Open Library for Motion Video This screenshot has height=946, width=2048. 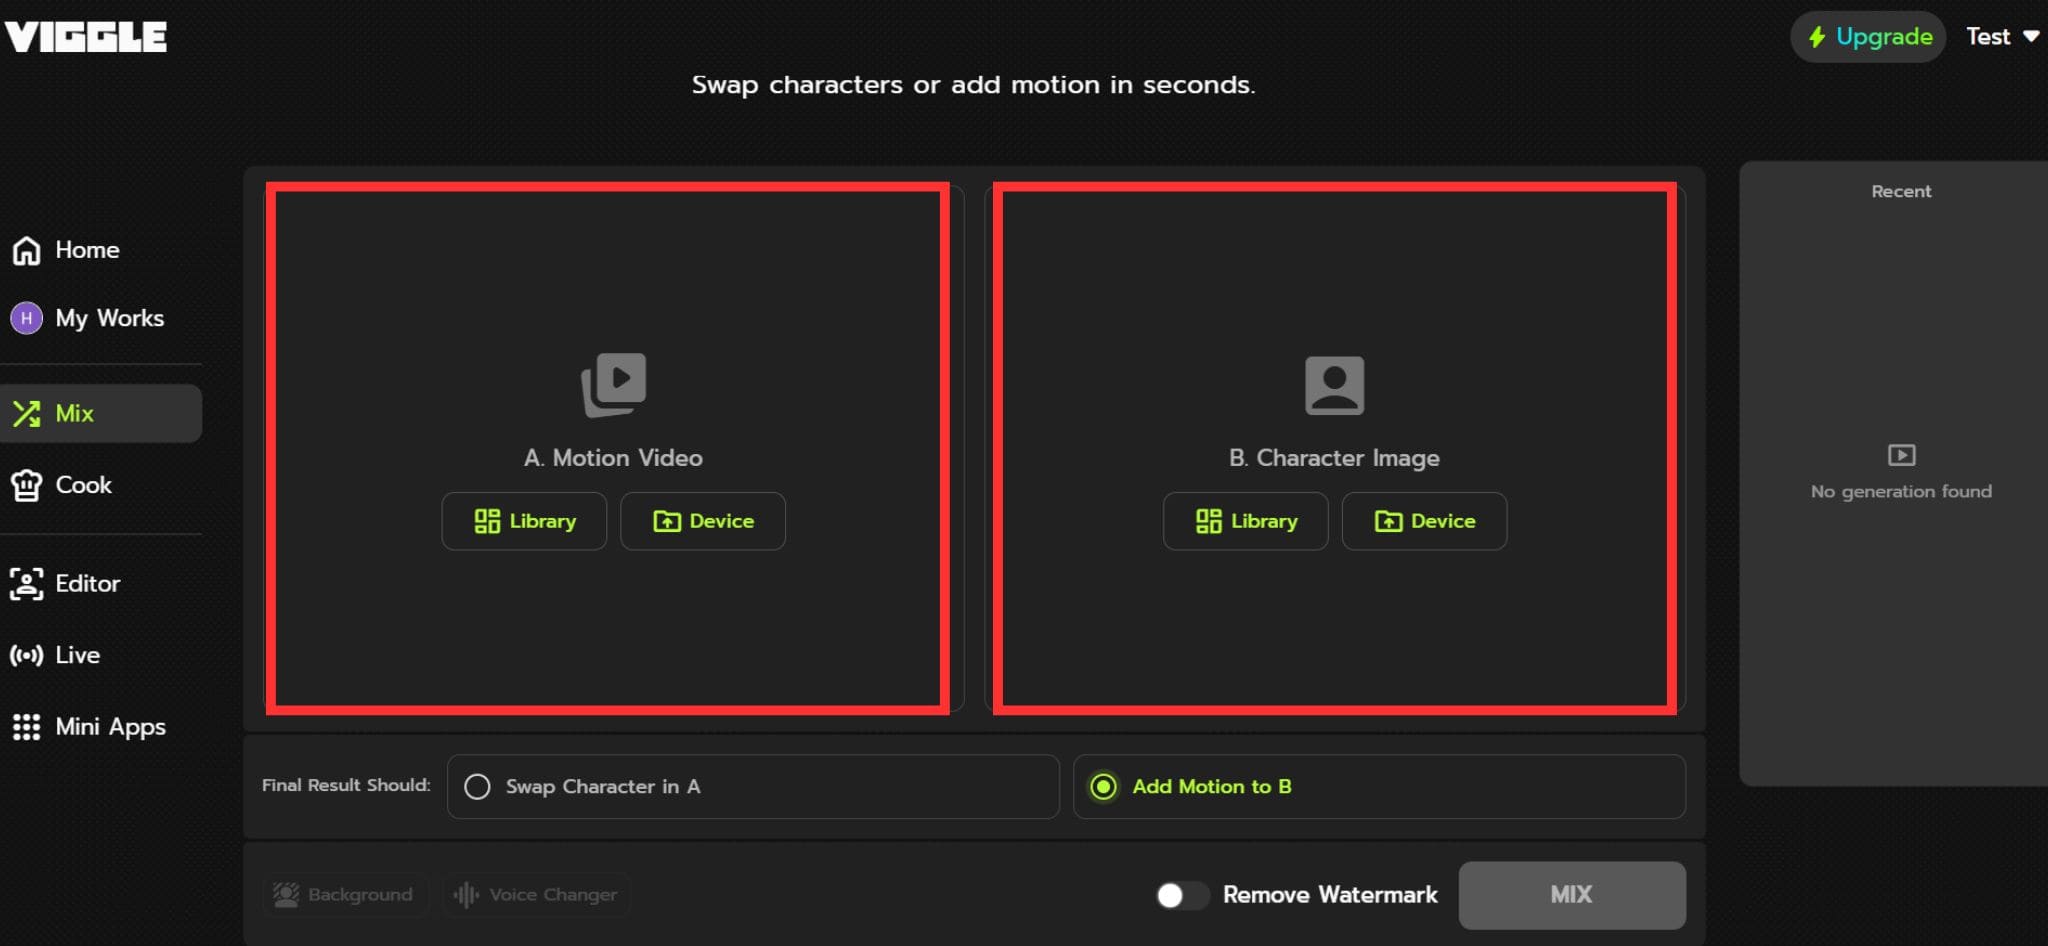coord(524,521)
